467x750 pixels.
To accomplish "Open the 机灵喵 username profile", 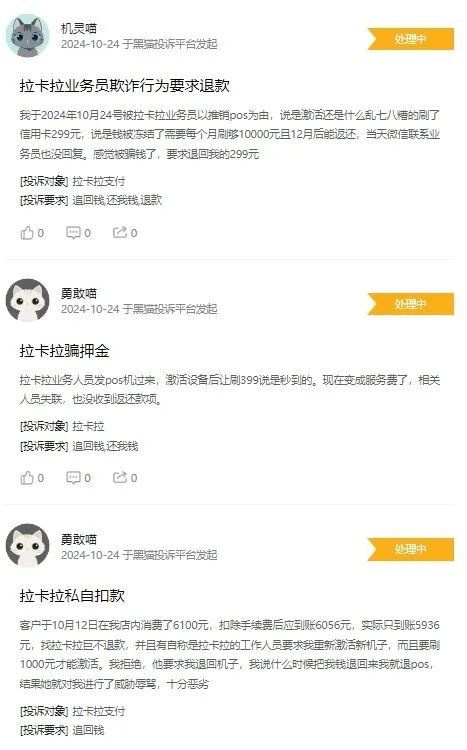I will 79,28.
